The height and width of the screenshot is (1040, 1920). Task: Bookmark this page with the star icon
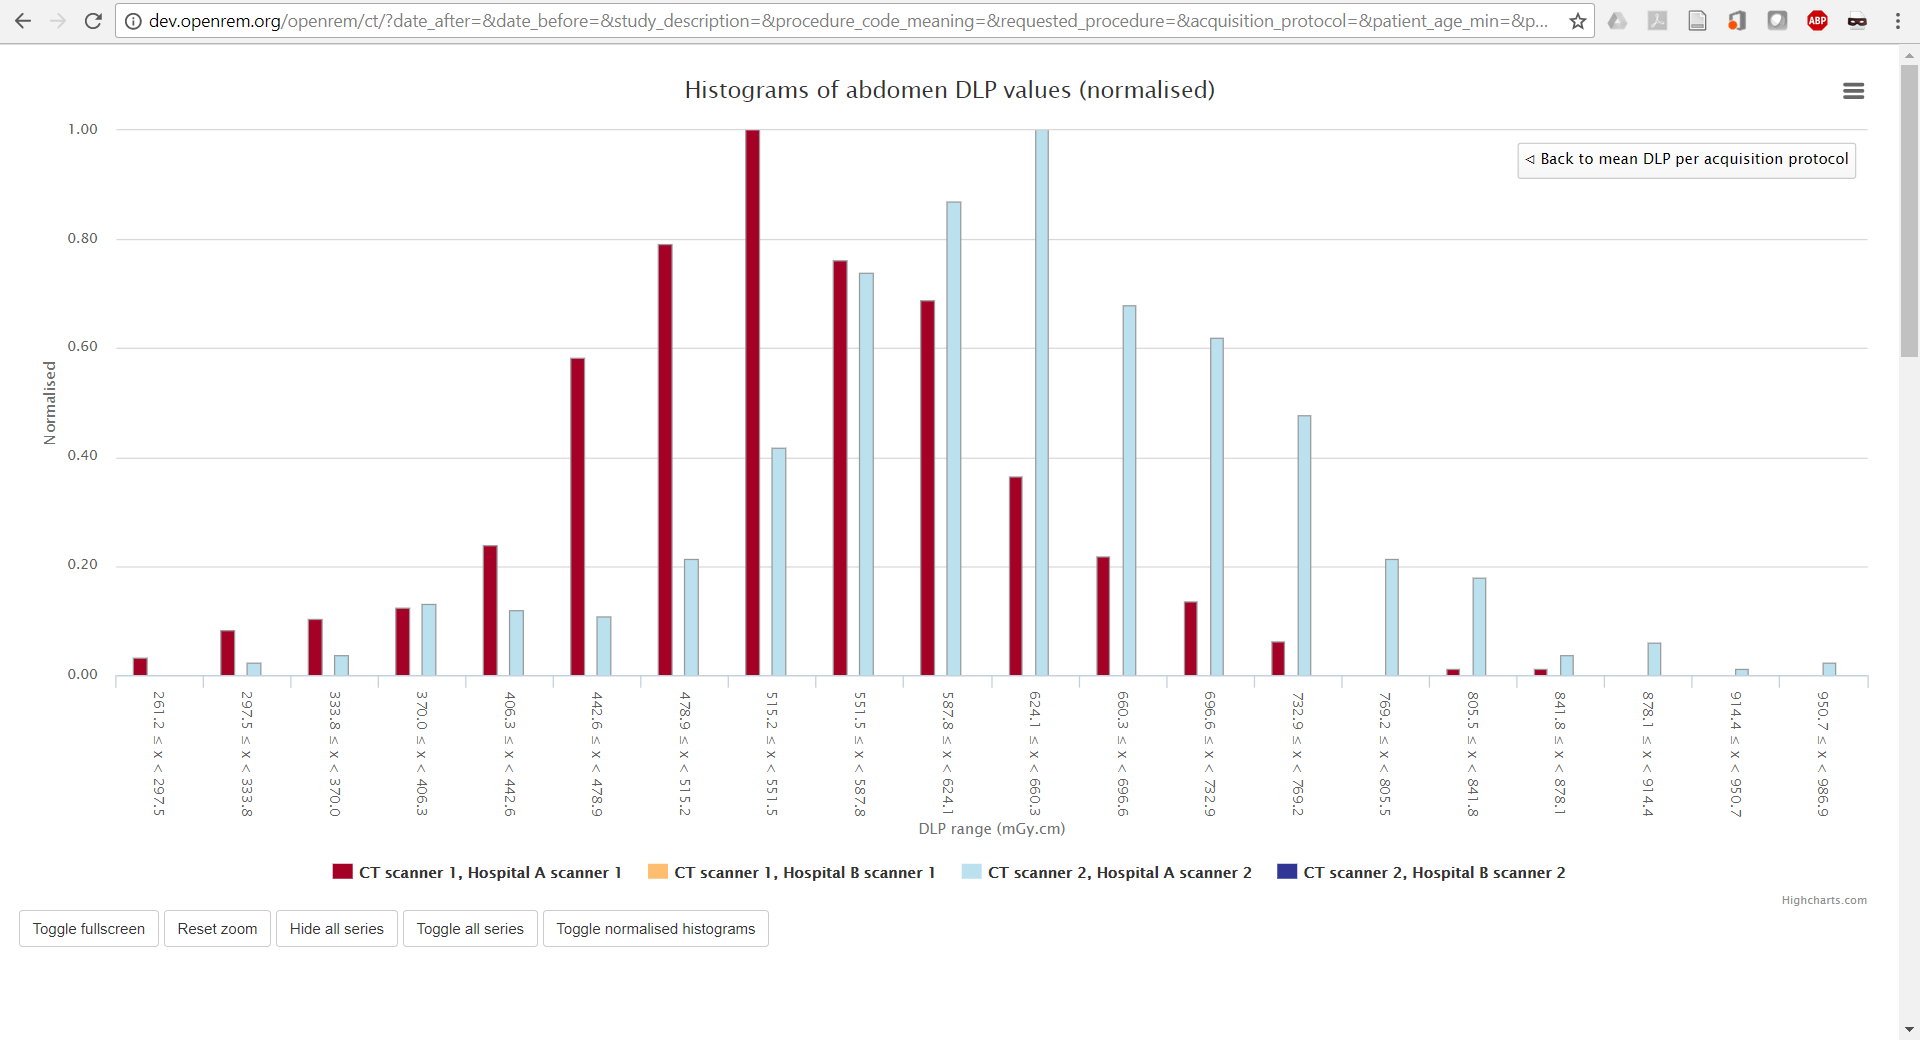point(1577,21)
